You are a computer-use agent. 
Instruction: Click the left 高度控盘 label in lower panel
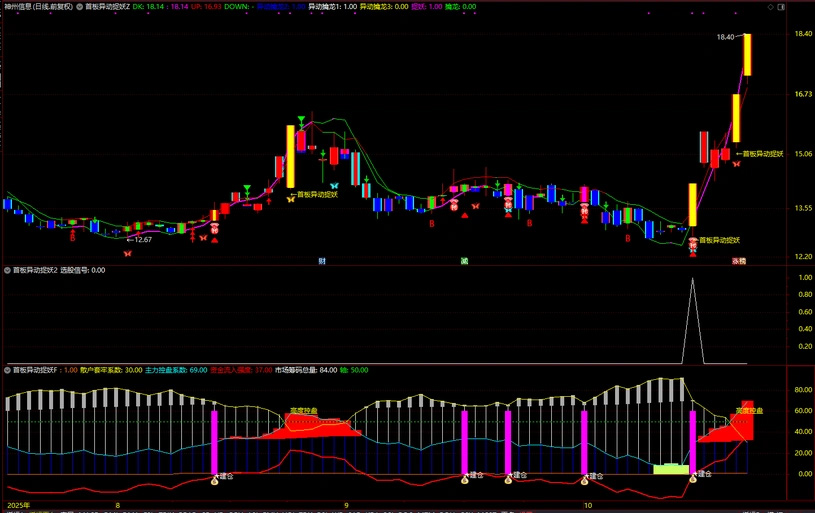point(304,411)
